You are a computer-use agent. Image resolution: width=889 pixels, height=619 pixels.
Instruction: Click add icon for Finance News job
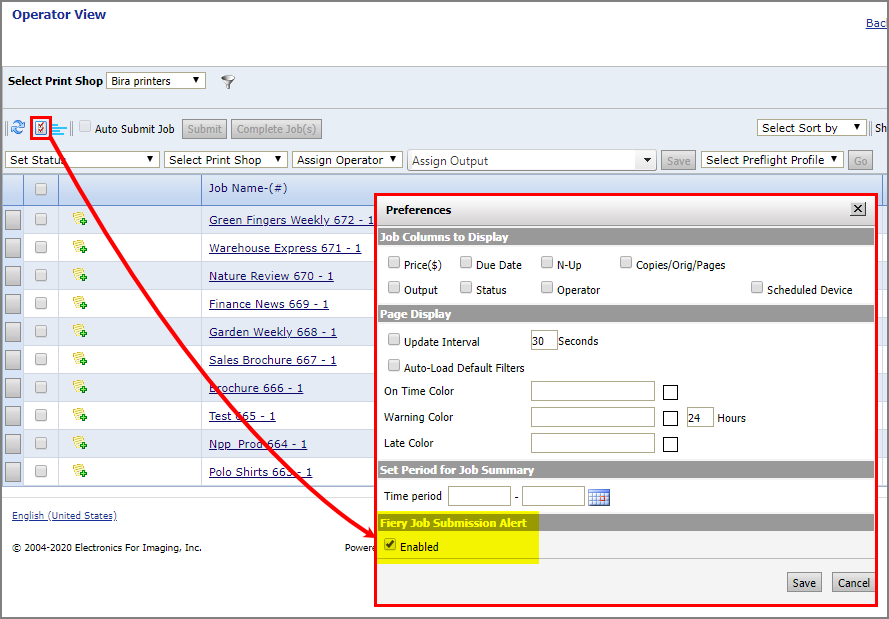pyautogui.click(x=80, y=303)
